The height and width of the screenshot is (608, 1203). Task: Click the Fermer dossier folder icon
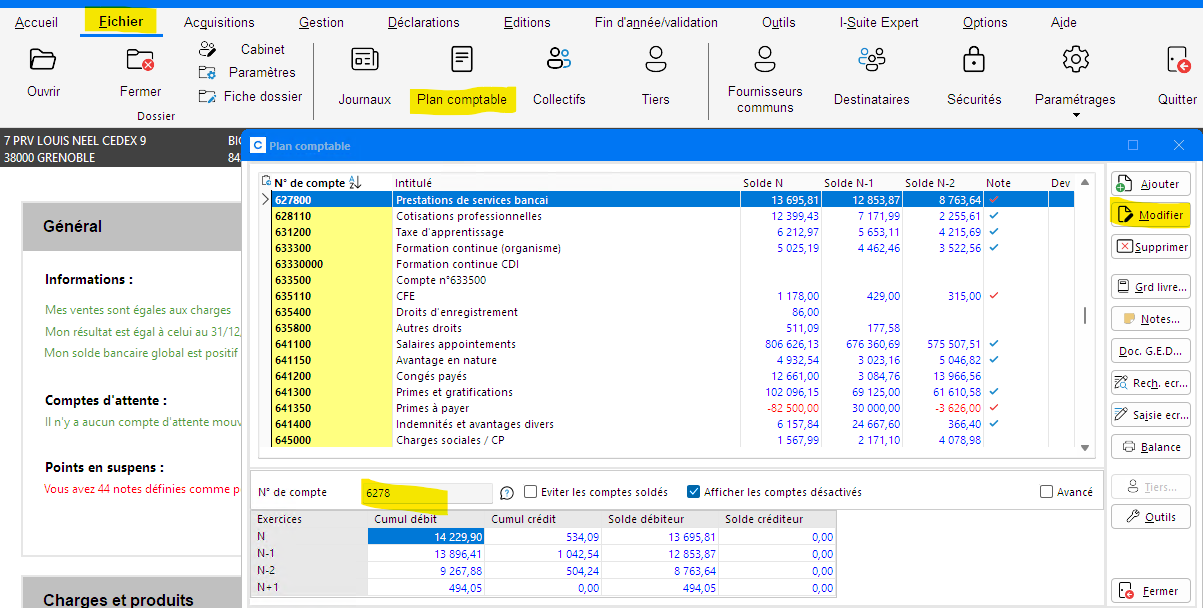coord(140,60)
